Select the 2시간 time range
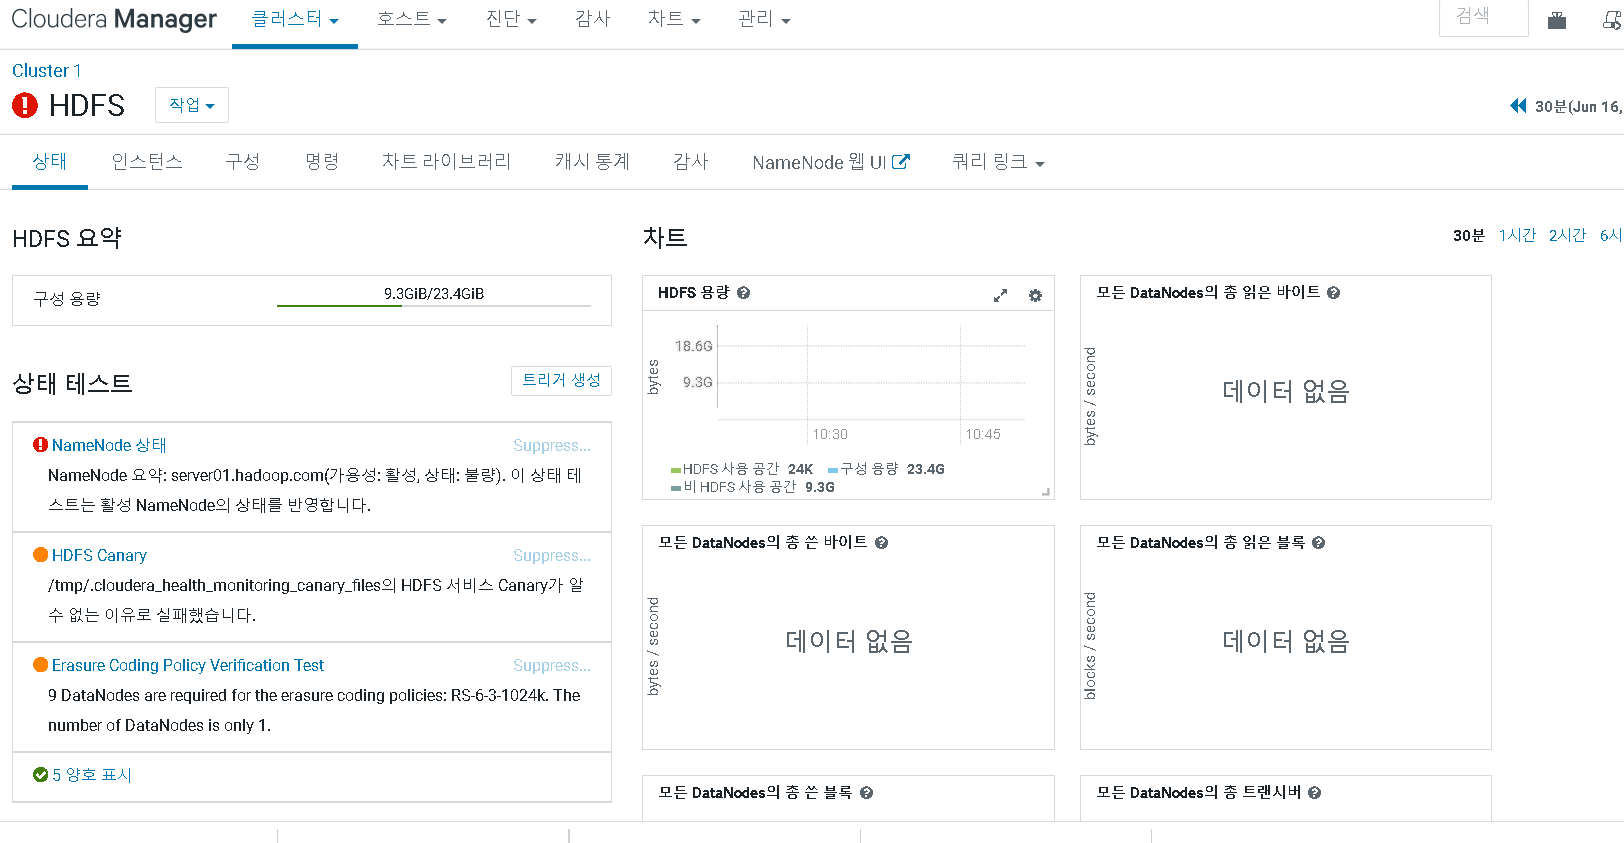The width and height of the screenshot is (1624, 843). click(x=1568, y=235)
